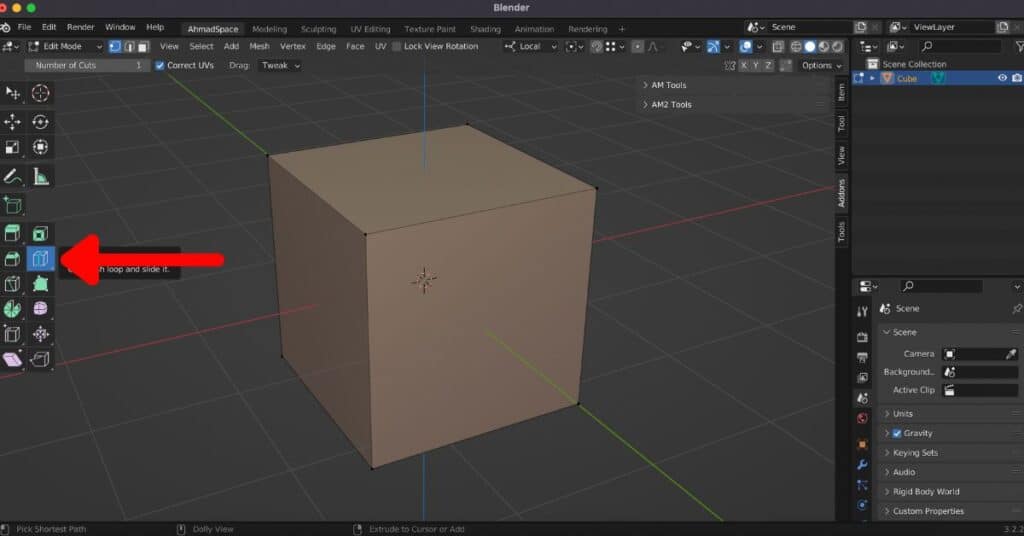Choose the Annotate pencil tool
Screen dimensions: 1024x536
(13, 176)
